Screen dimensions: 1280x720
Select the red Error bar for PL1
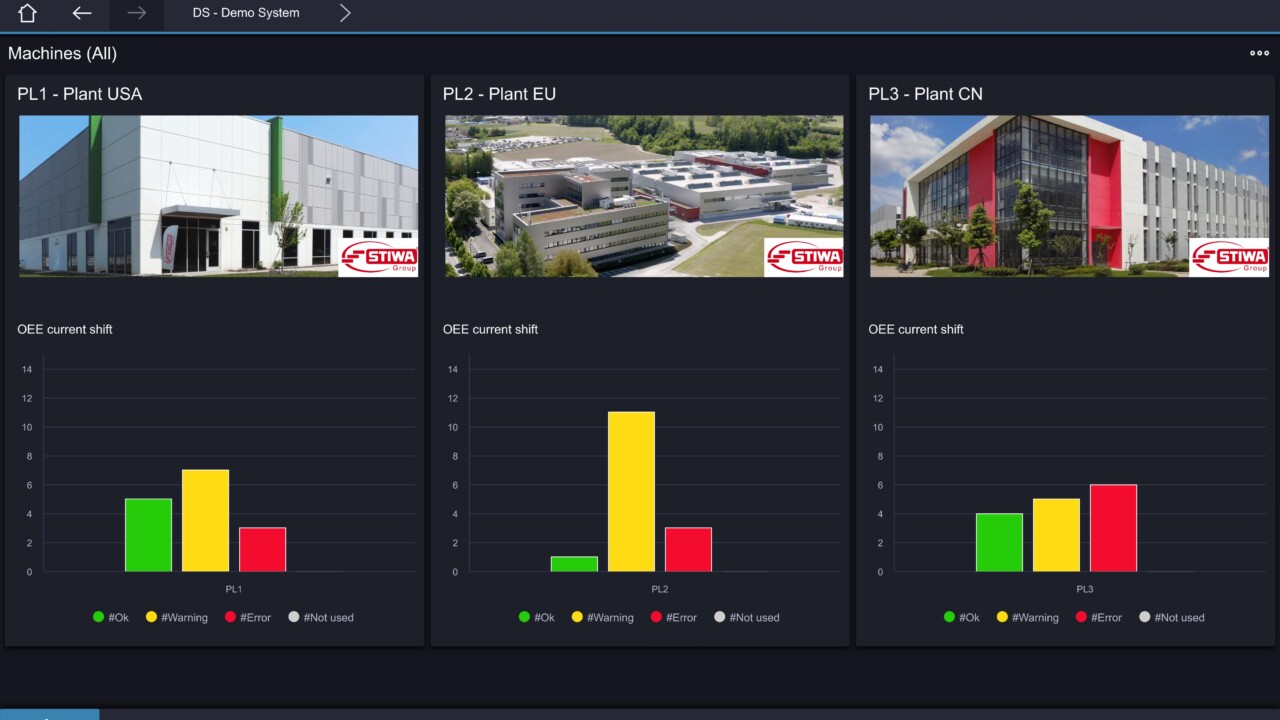pos(262,550)
